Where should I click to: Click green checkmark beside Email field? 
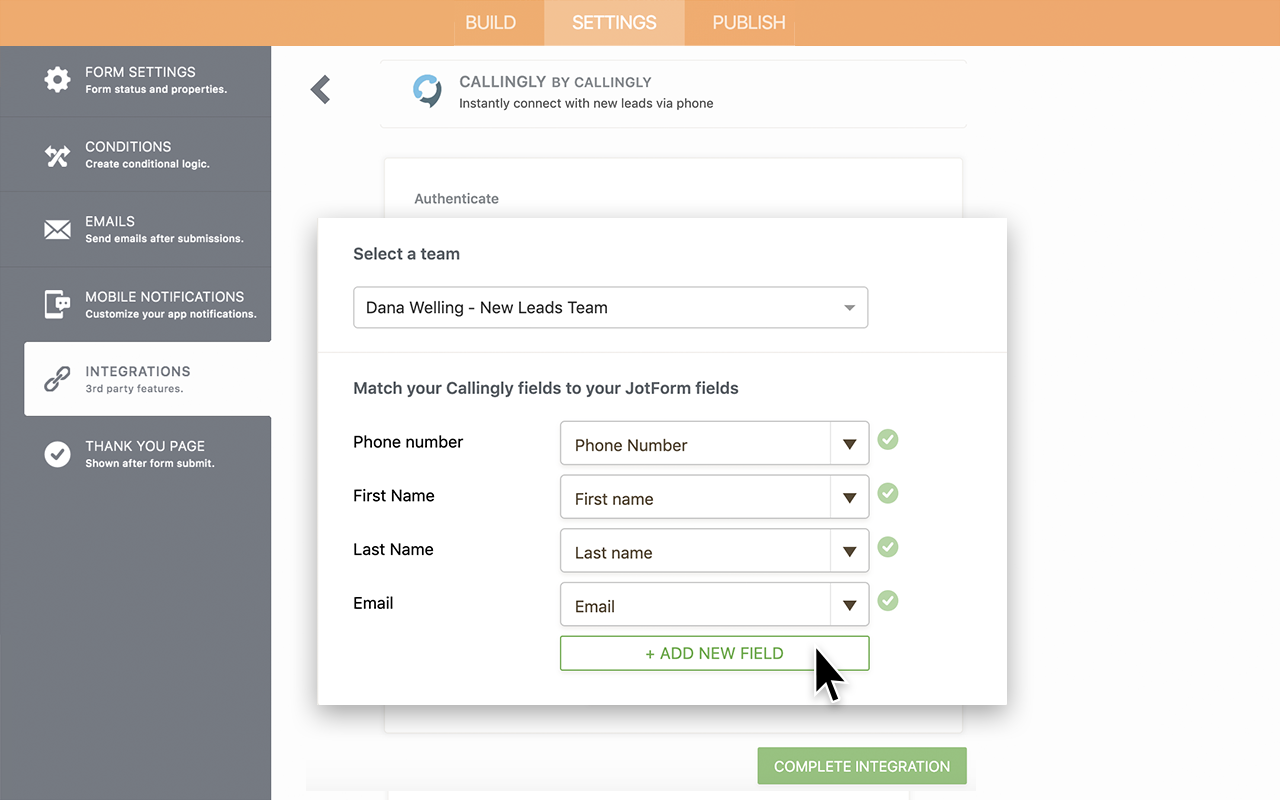(x=888, y=601)
